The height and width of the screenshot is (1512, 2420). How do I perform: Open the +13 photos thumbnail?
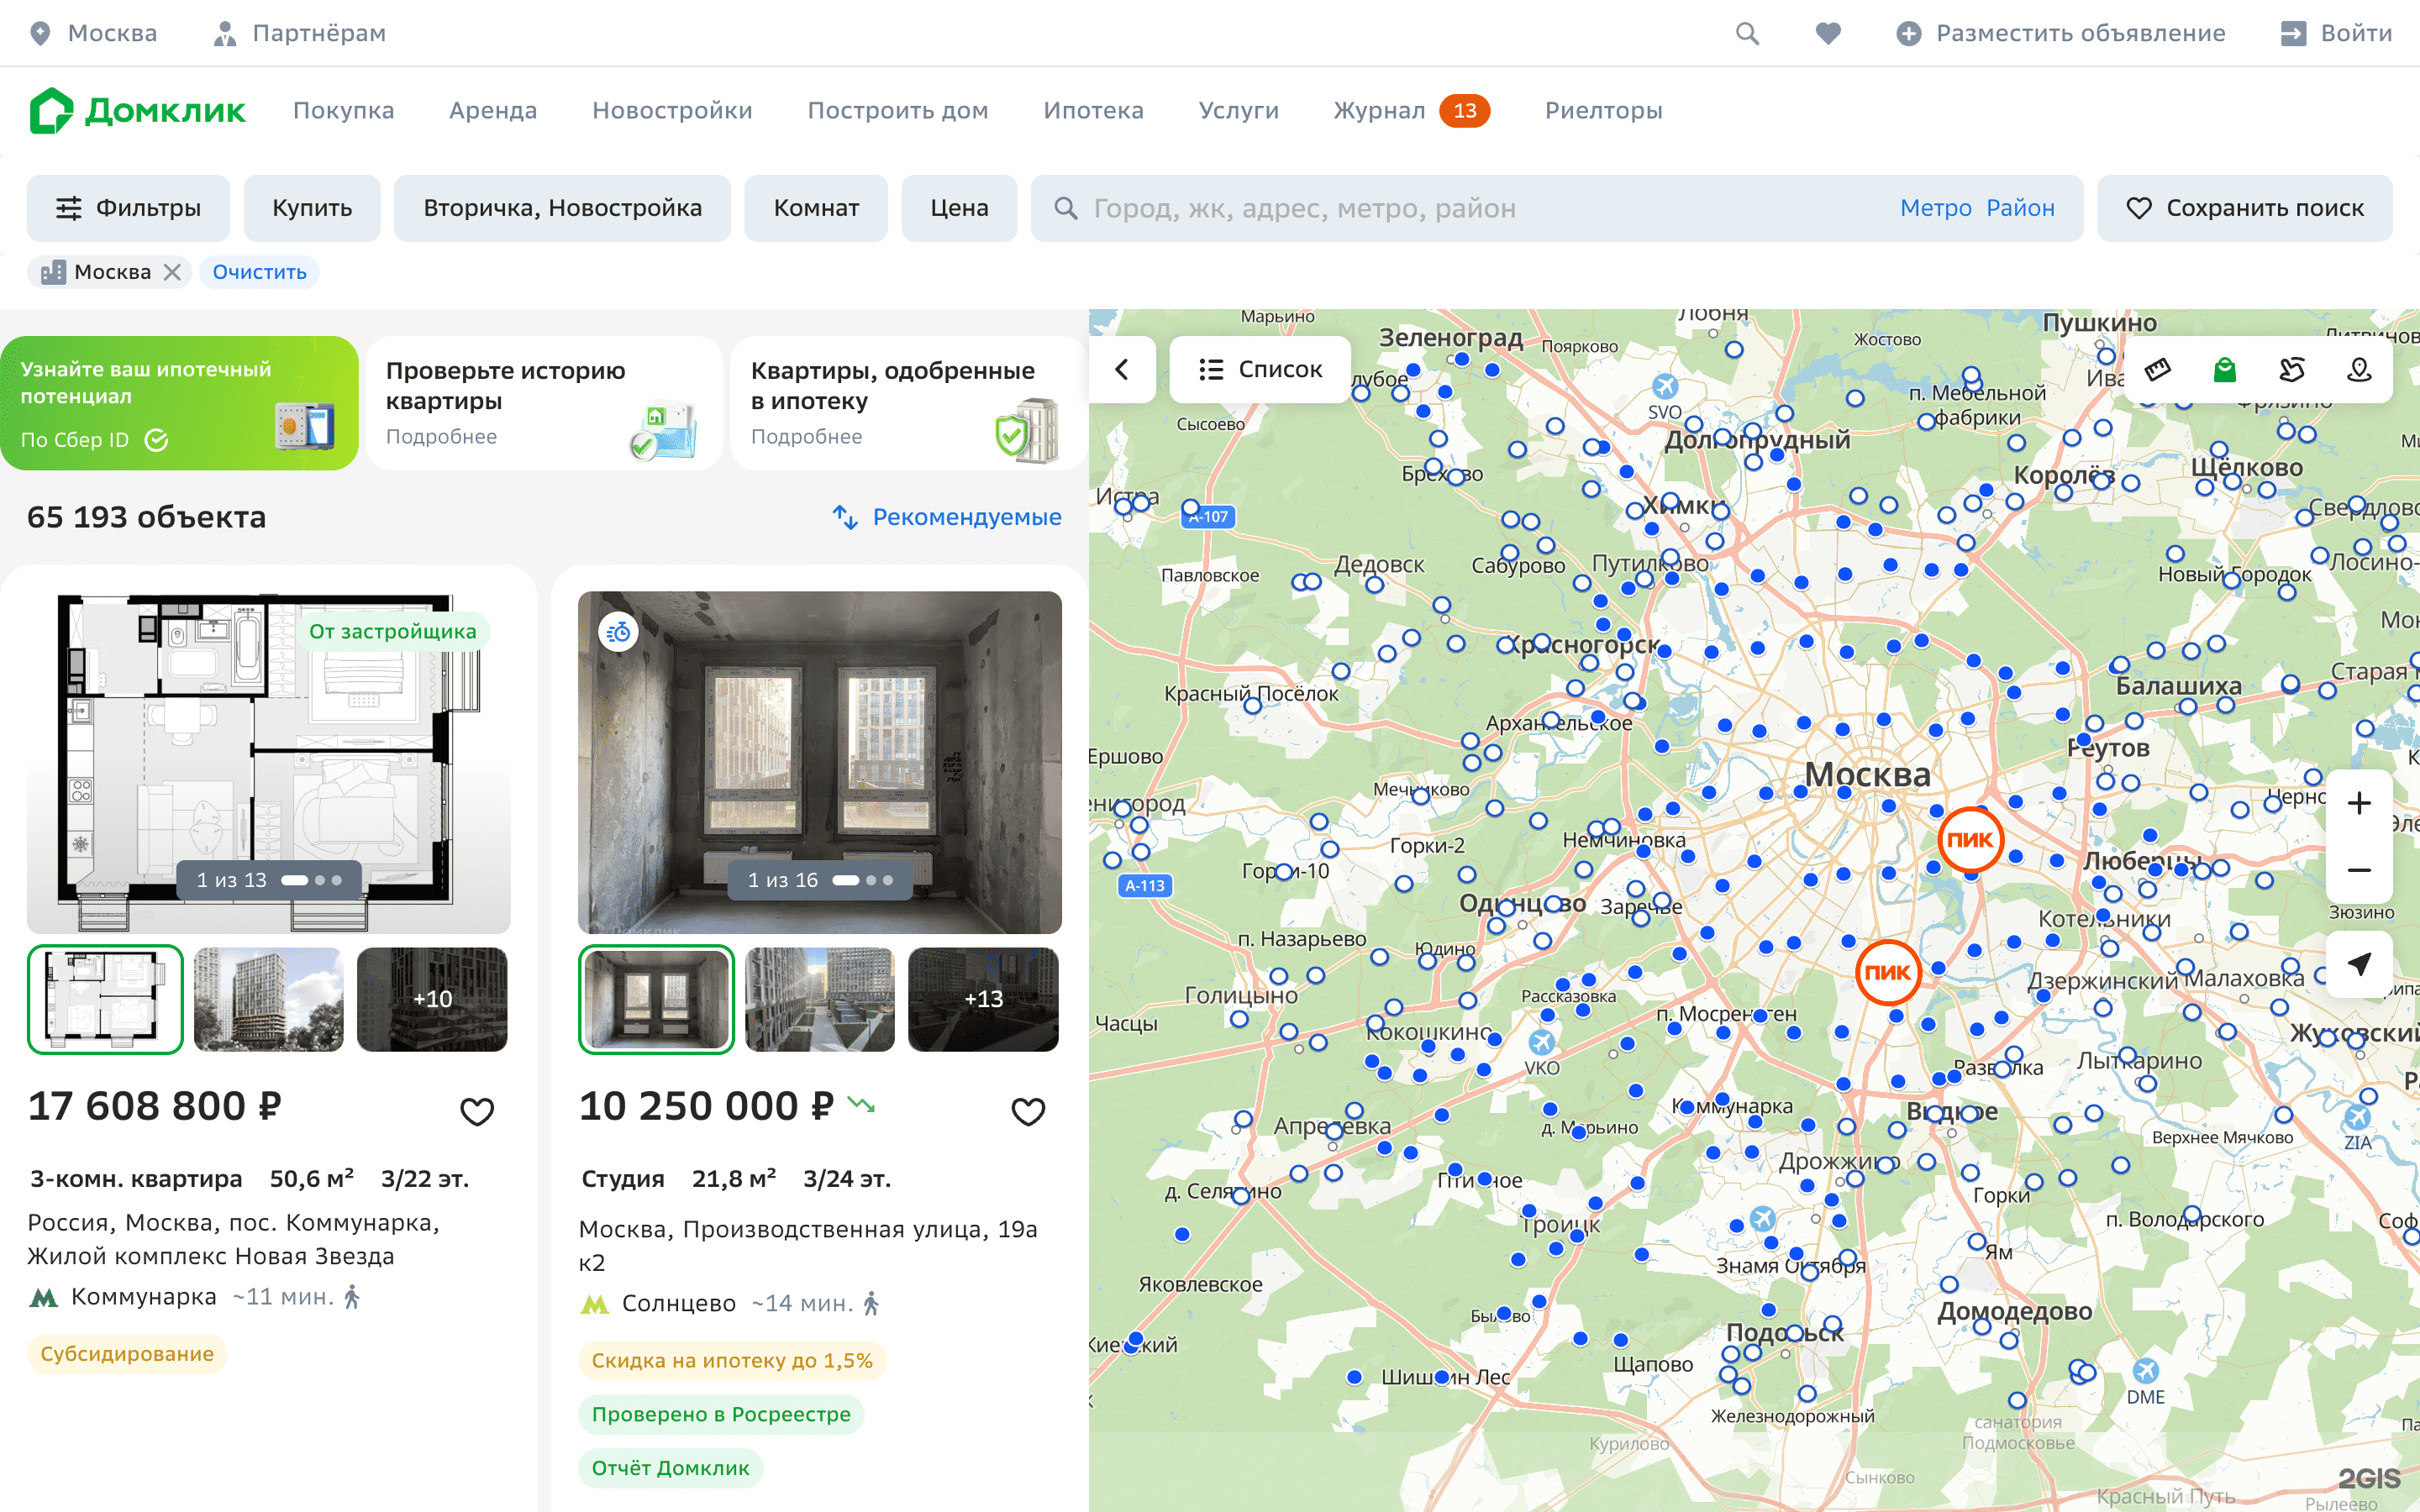(983, 999)
